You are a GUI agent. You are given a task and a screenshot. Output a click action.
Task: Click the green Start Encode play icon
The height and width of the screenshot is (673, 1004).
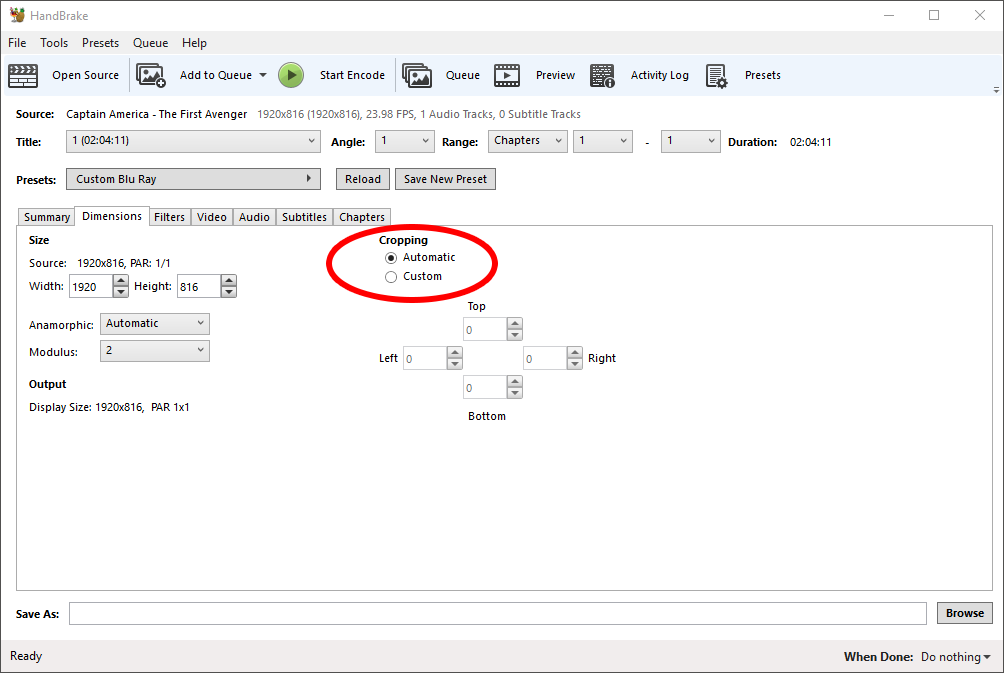click(x=291, y=76)
